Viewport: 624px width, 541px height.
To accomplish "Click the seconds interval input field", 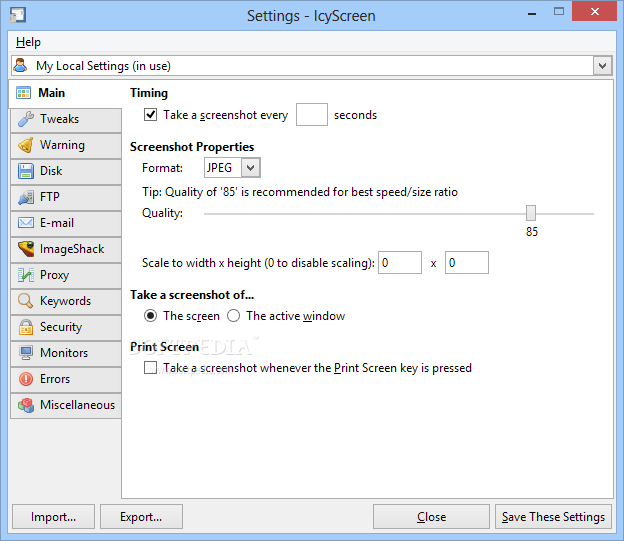I will (312, 115).
